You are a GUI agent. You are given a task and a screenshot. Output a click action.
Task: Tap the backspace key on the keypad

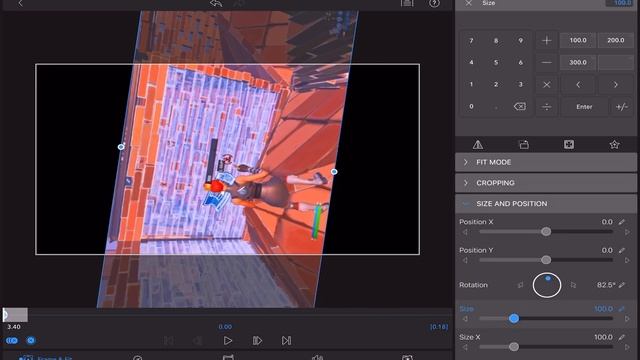(520, 107)
